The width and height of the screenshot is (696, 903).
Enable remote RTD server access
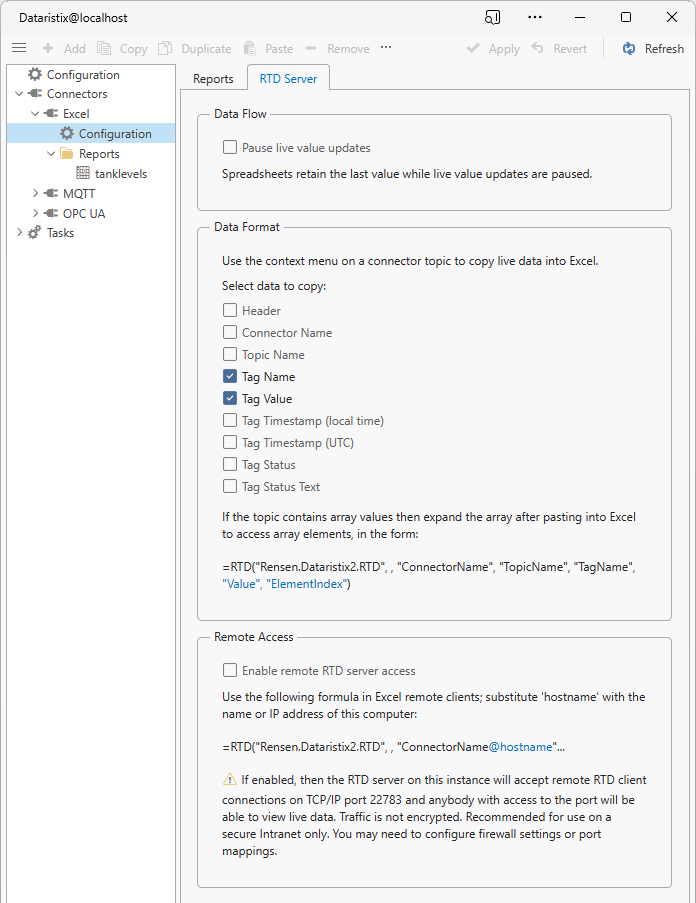[230, 670]
